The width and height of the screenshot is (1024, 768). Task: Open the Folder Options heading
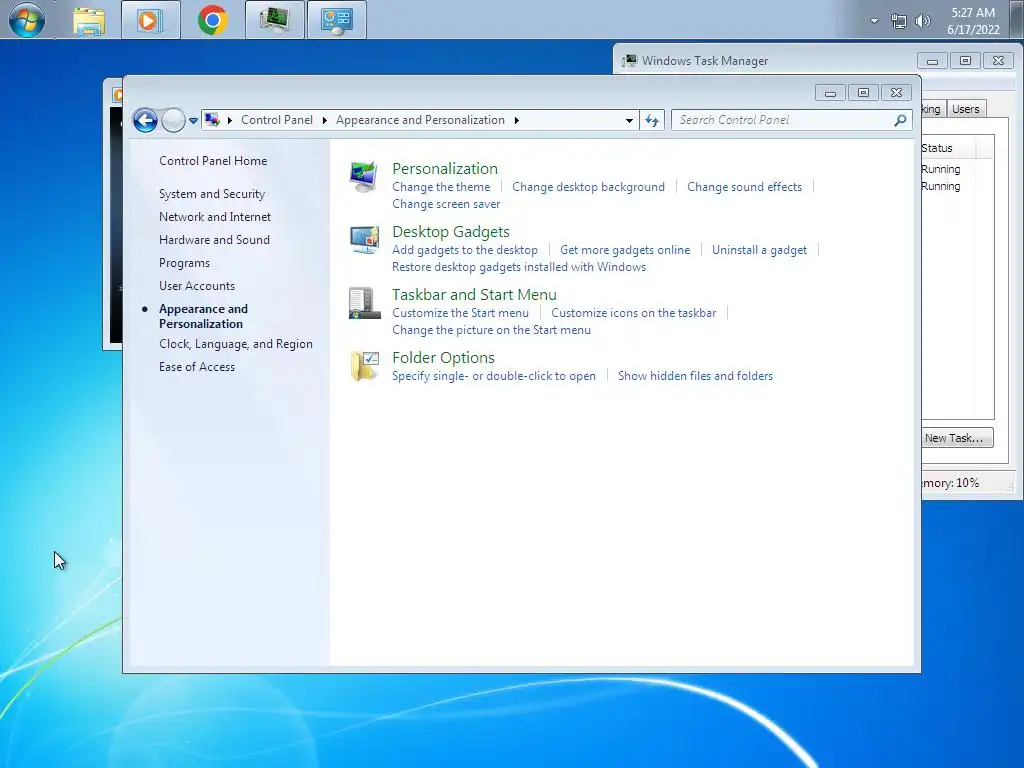click(443, 358)
